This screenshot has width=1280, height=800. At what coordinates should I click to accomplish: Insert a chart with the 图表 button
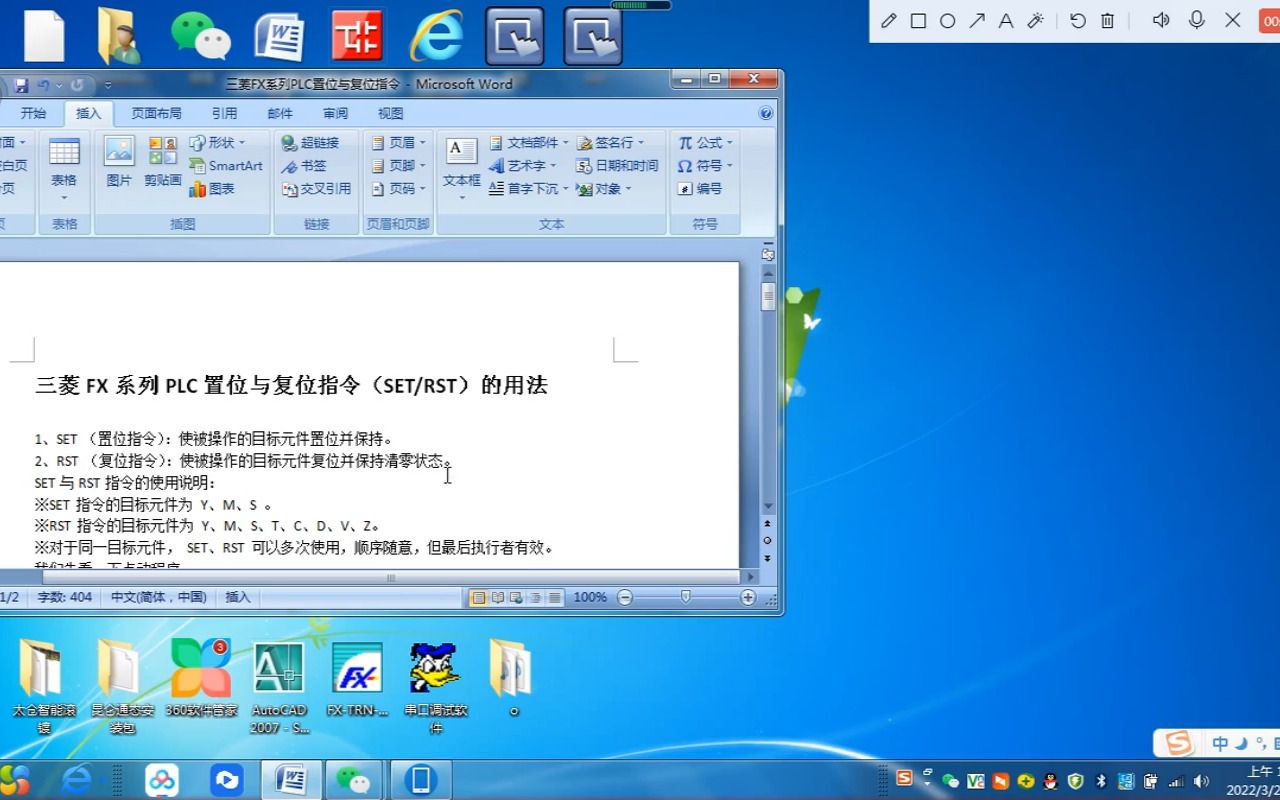pyautogui.click(x=212, y=188)
